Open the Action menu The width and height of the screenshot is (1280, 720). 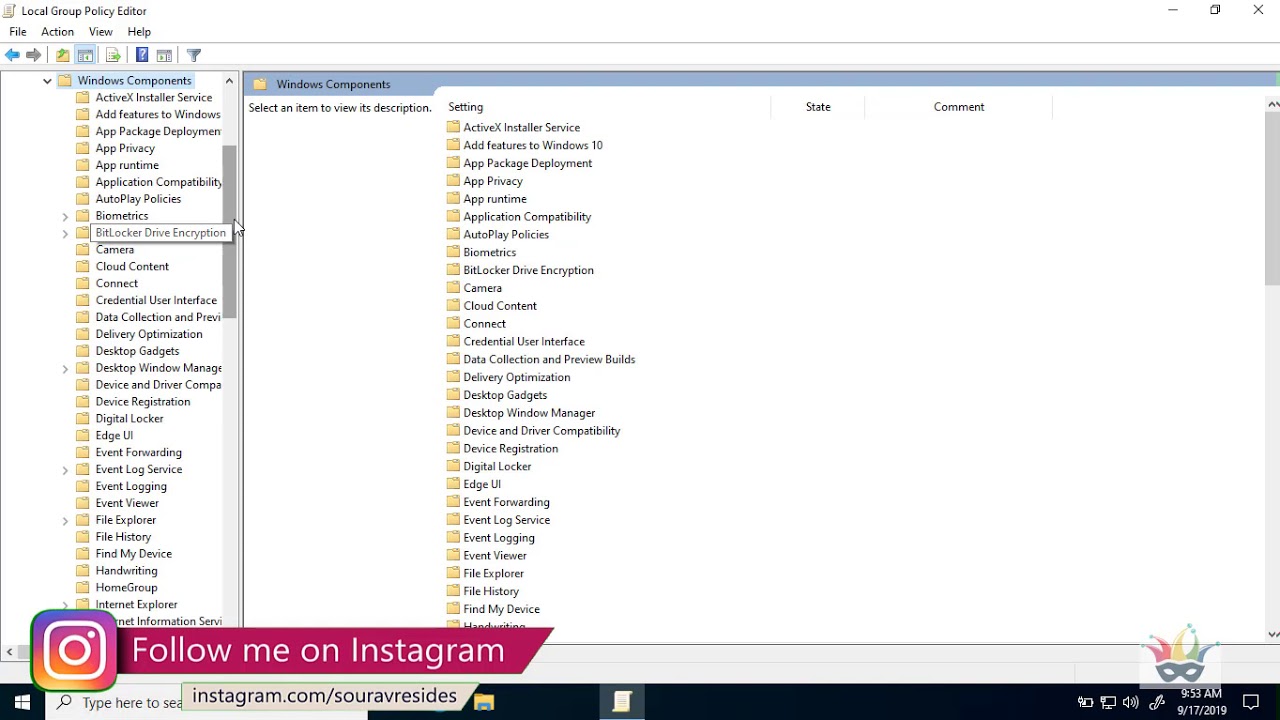pos(57,32)
